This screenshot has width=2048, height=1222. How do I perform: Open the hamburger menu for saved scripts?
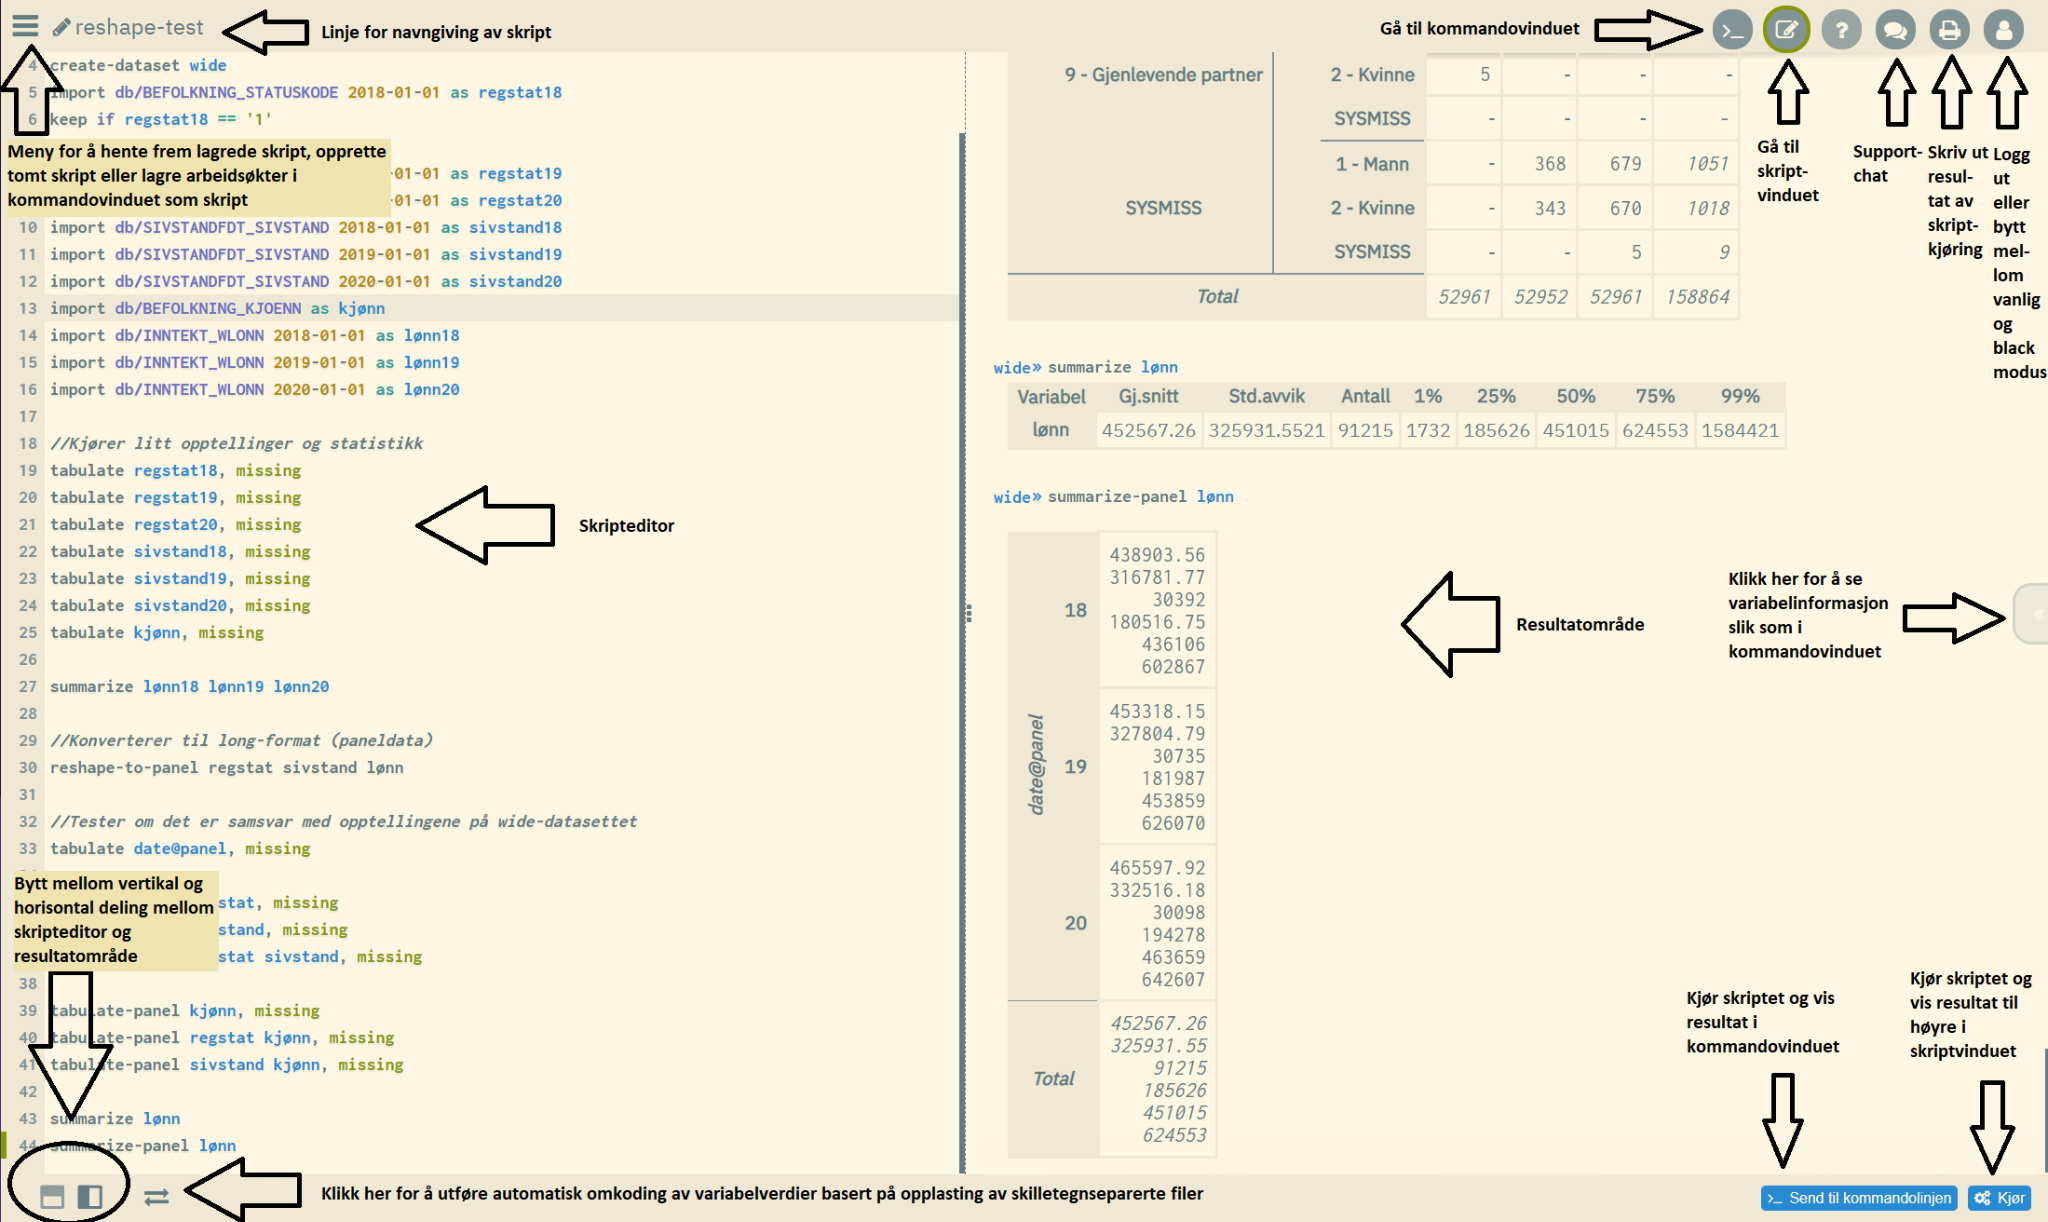coord(25,26)
